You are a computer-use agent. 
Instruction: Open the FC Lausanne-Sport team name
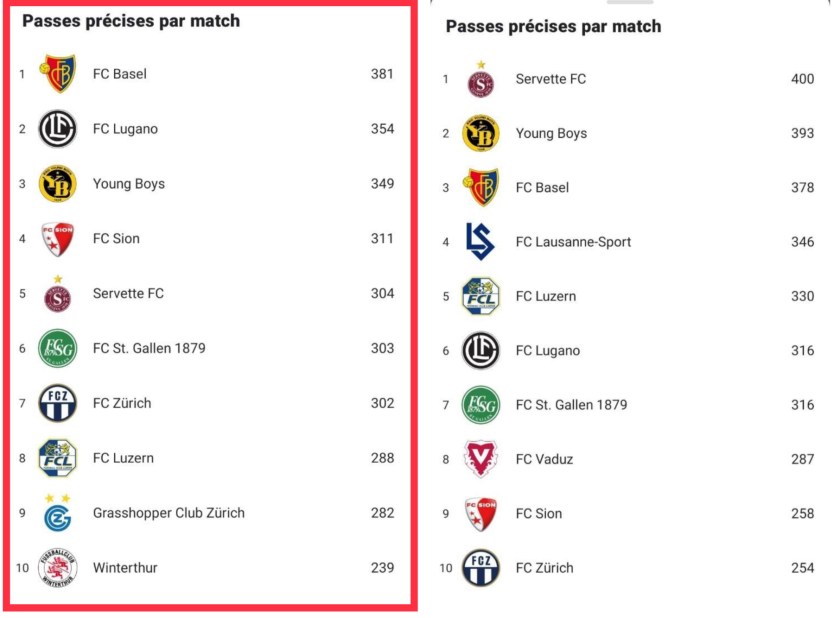573,242
